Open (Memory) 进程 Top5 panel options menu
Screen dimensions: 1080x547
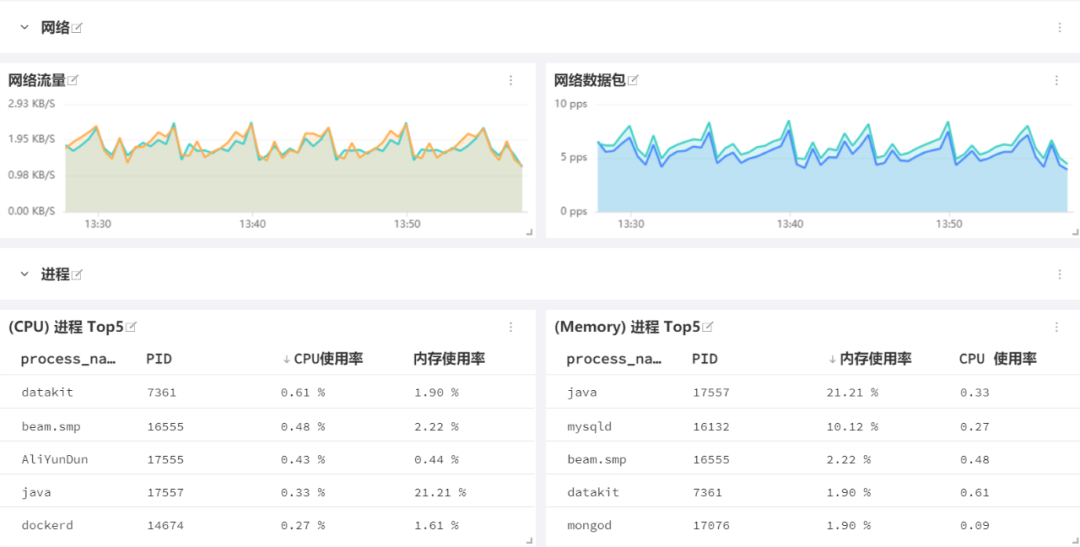1057,327
